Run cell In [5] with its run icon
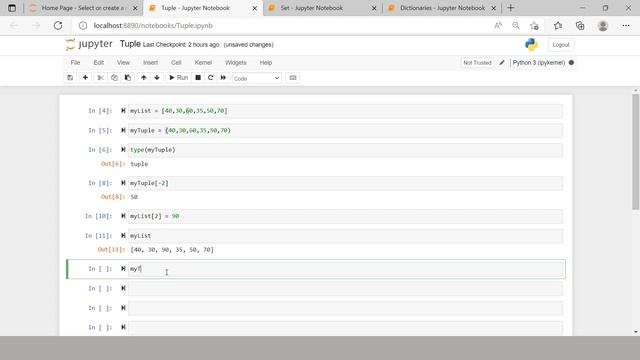 (123, 130)
